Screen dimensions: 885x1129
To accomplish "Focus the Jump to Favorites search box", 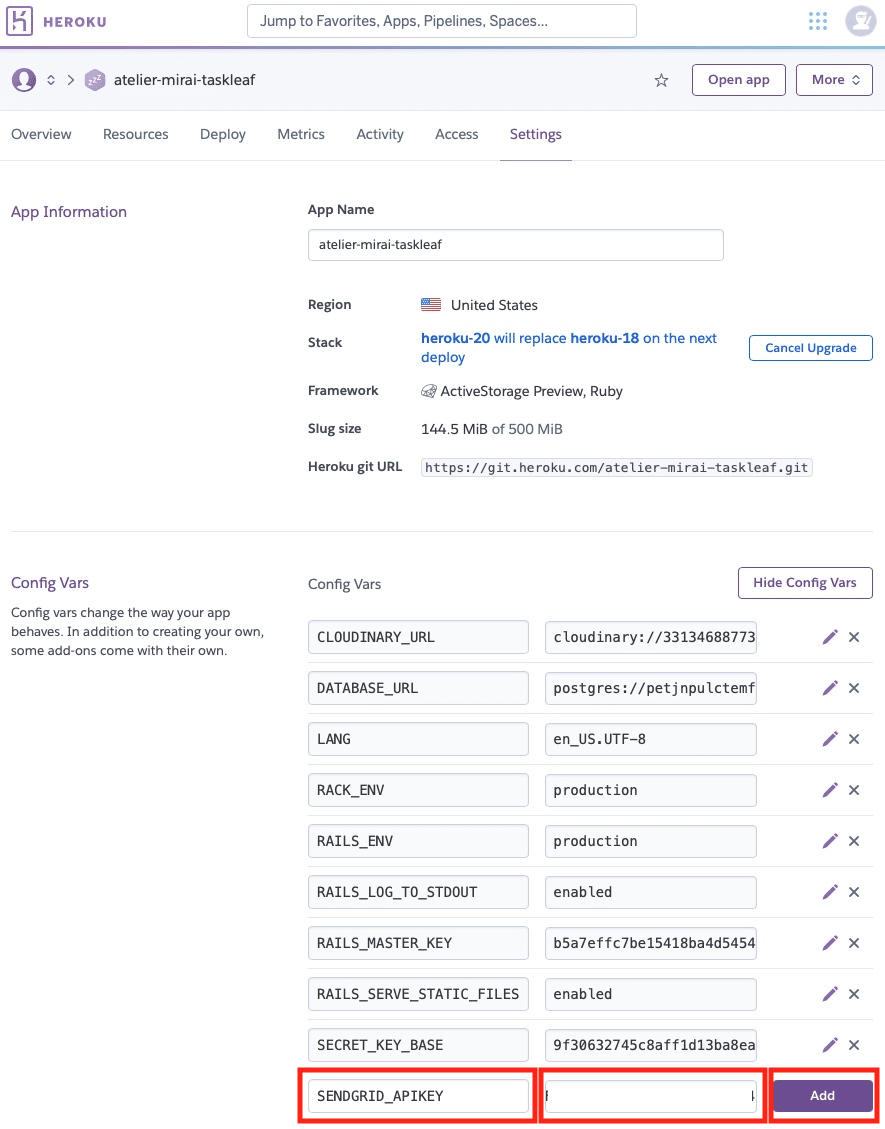I will (x=441, y=21).
